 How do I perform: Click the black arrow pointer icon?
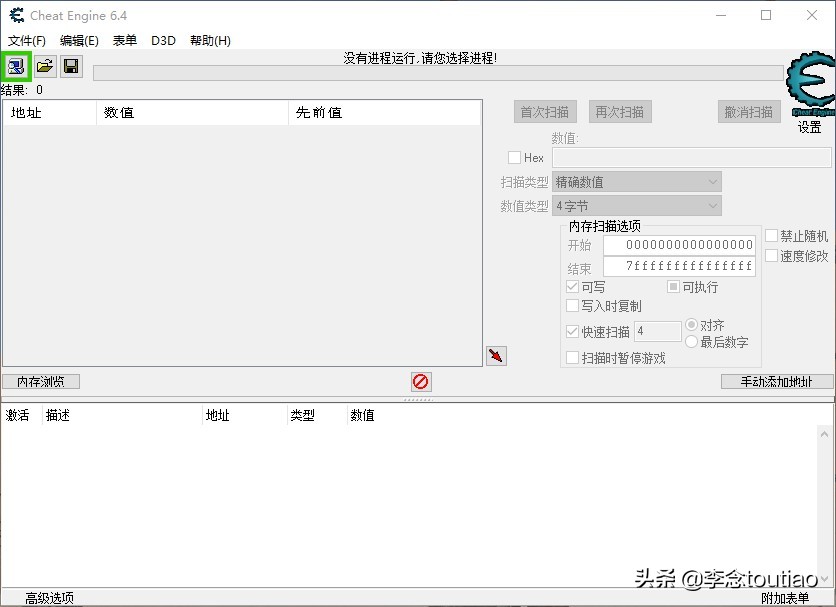tap(496, 355)
